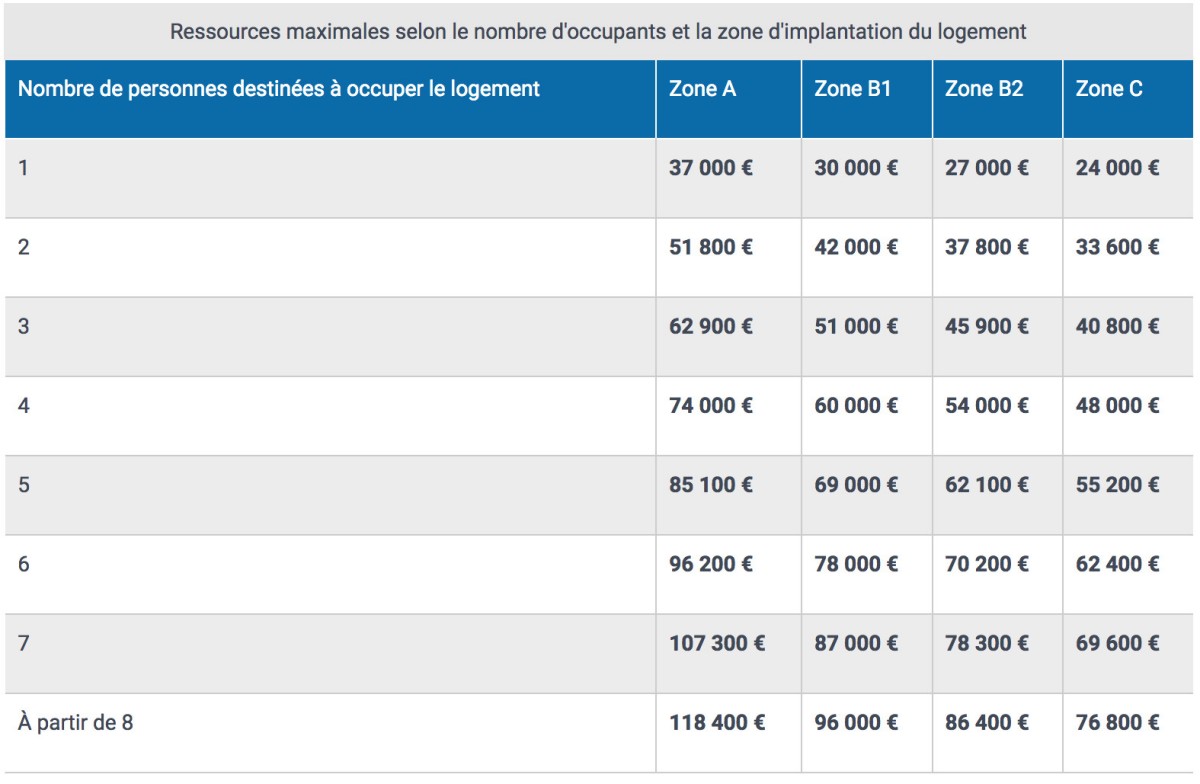Select the 45 900 € cell
1200x784 pixels.
[986, 326]
